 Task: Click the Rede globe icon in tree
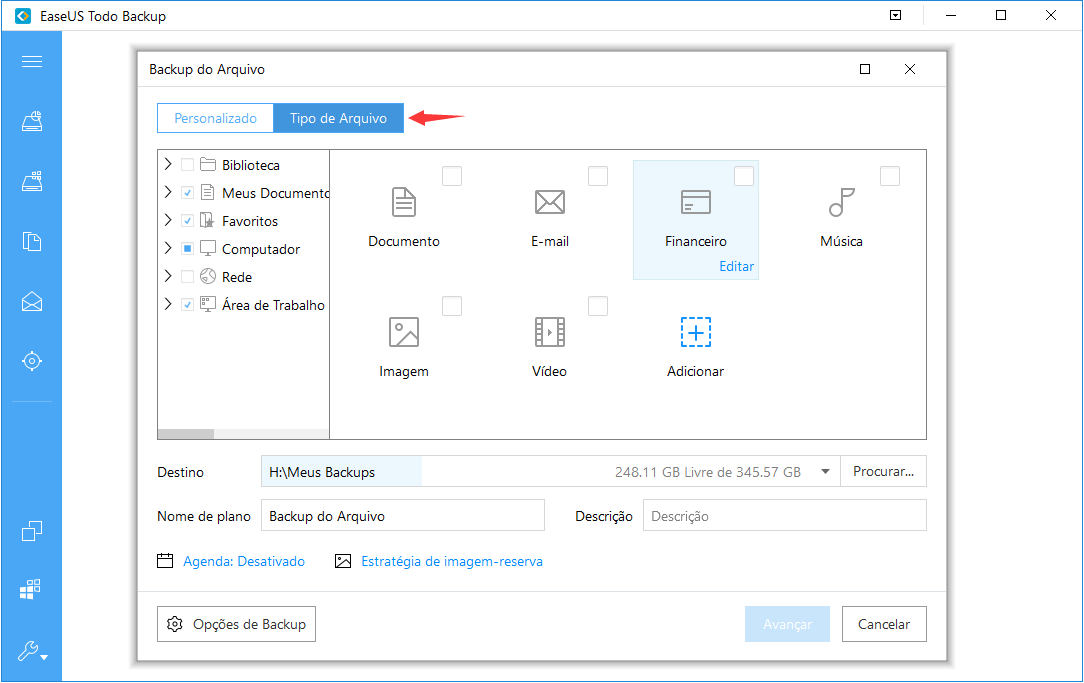(208, 277)
